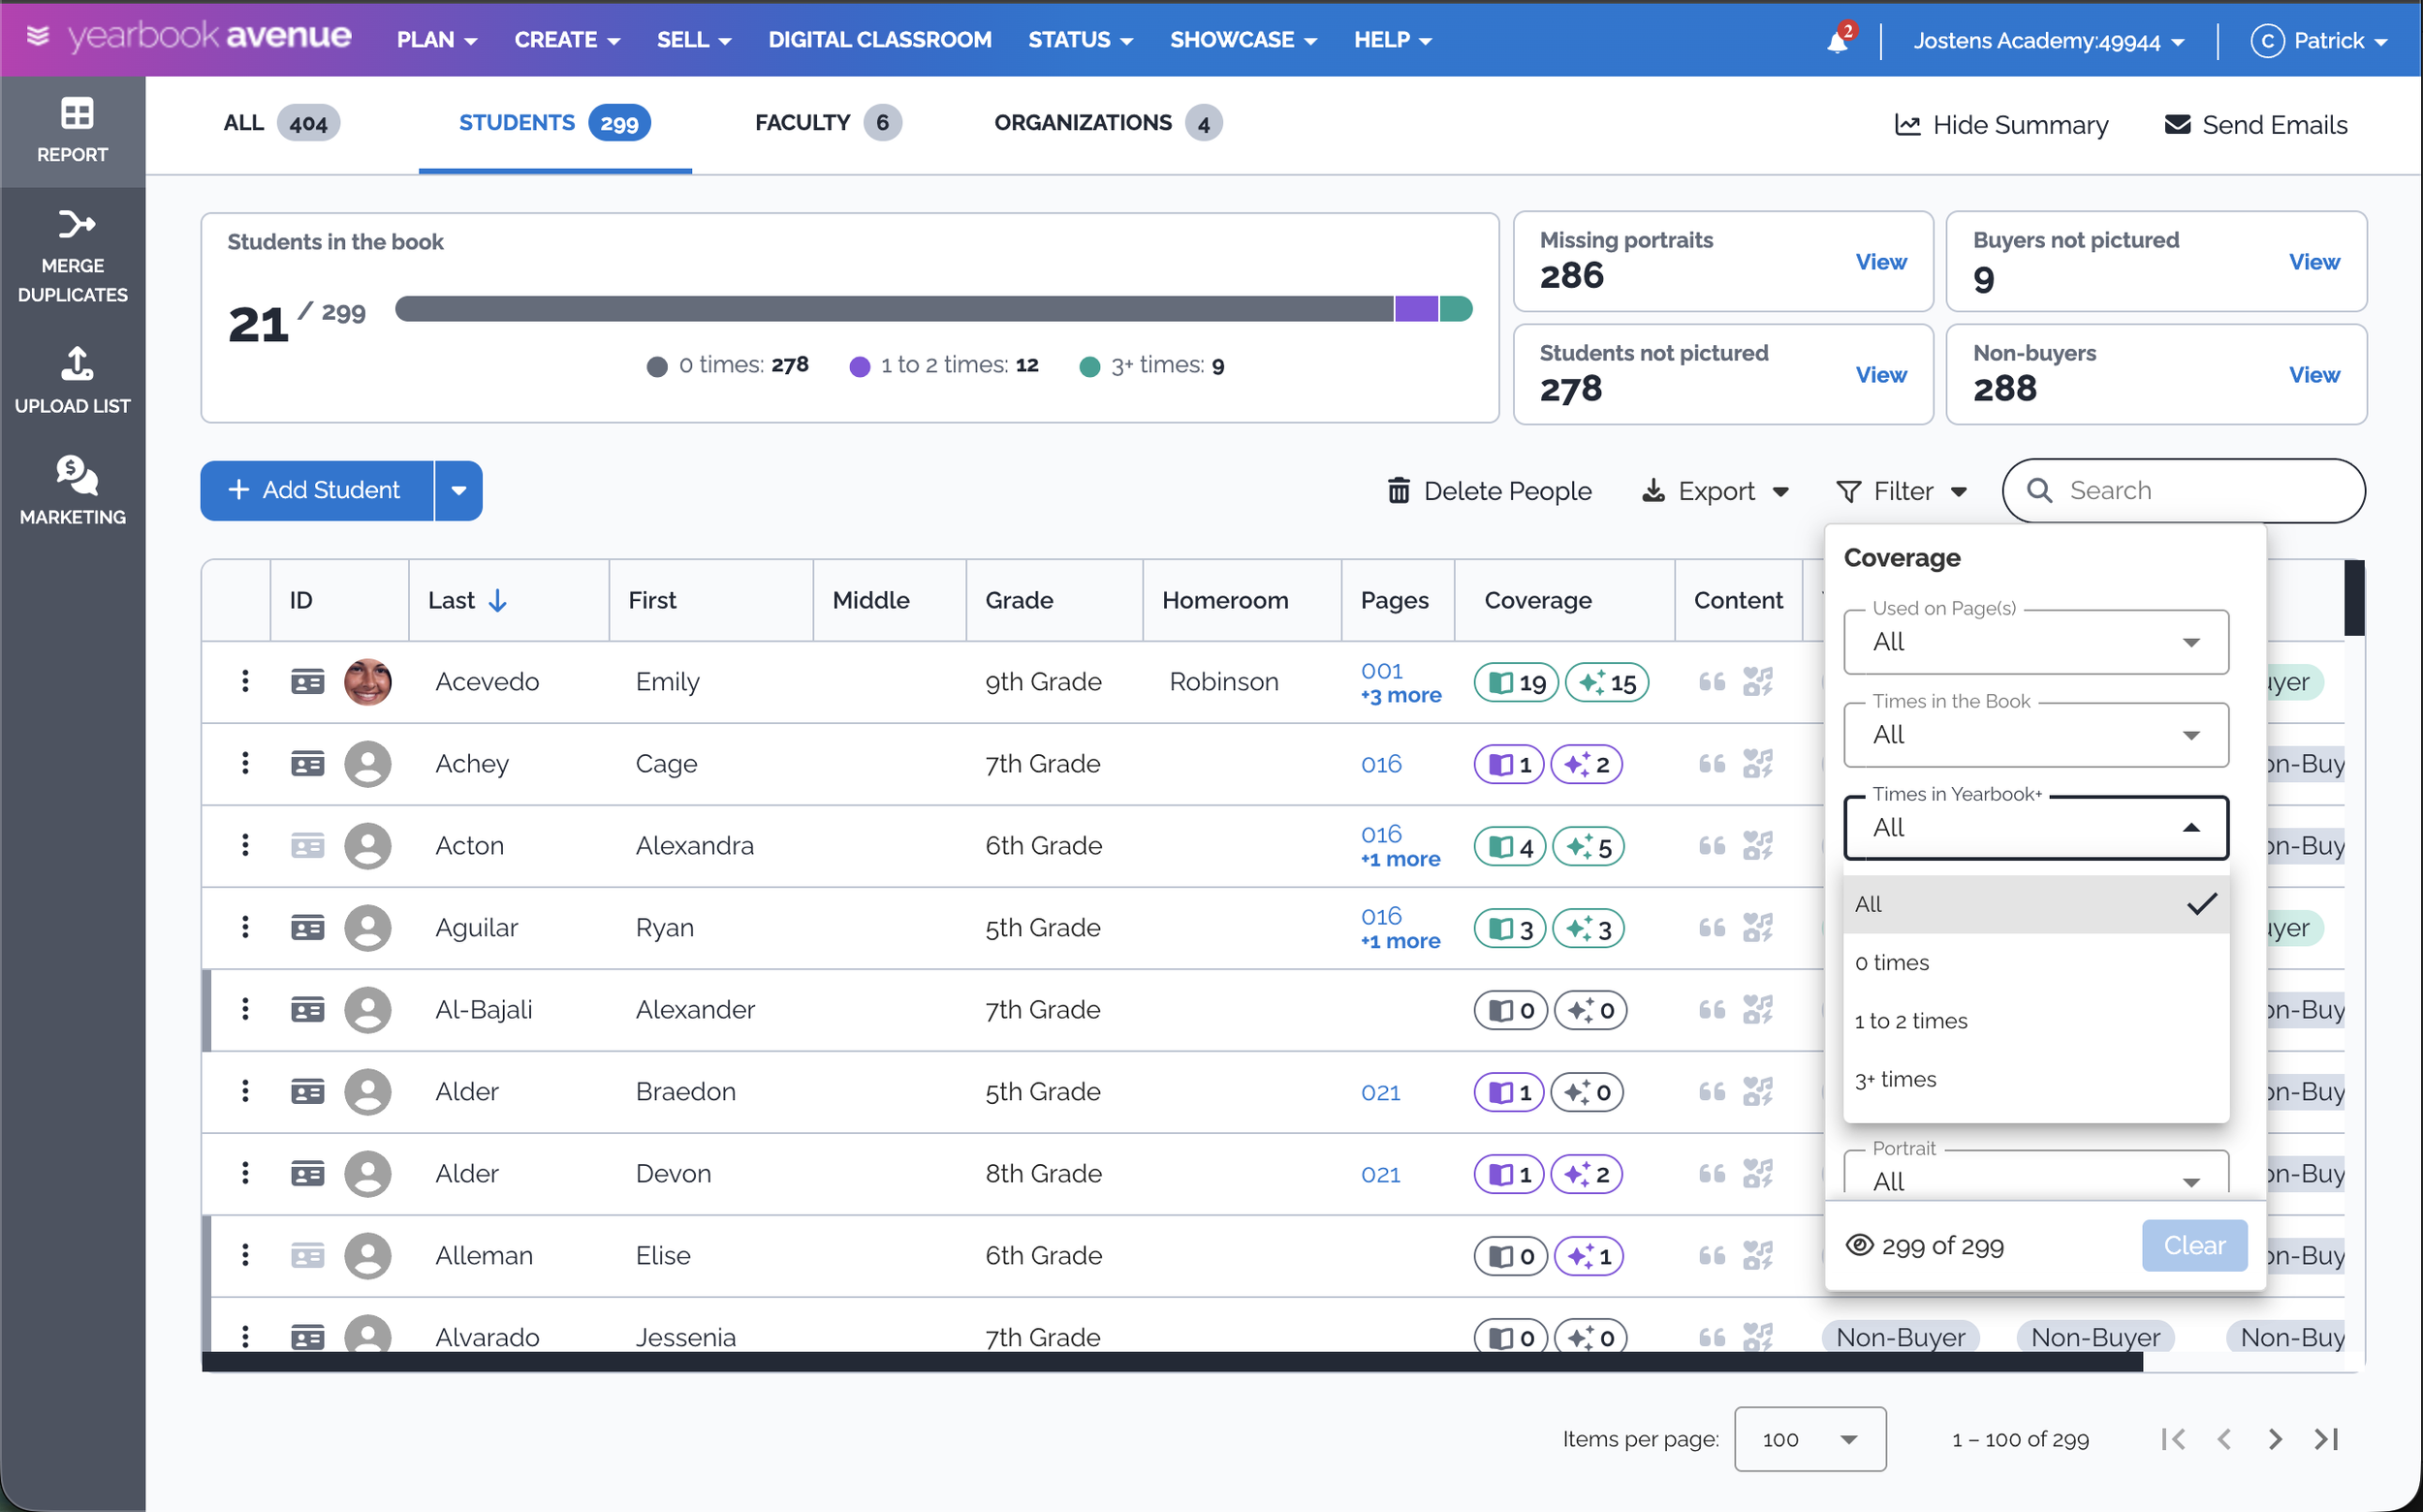
Task: Open the Times in the Book dropdown
Action: [2036, 735]
